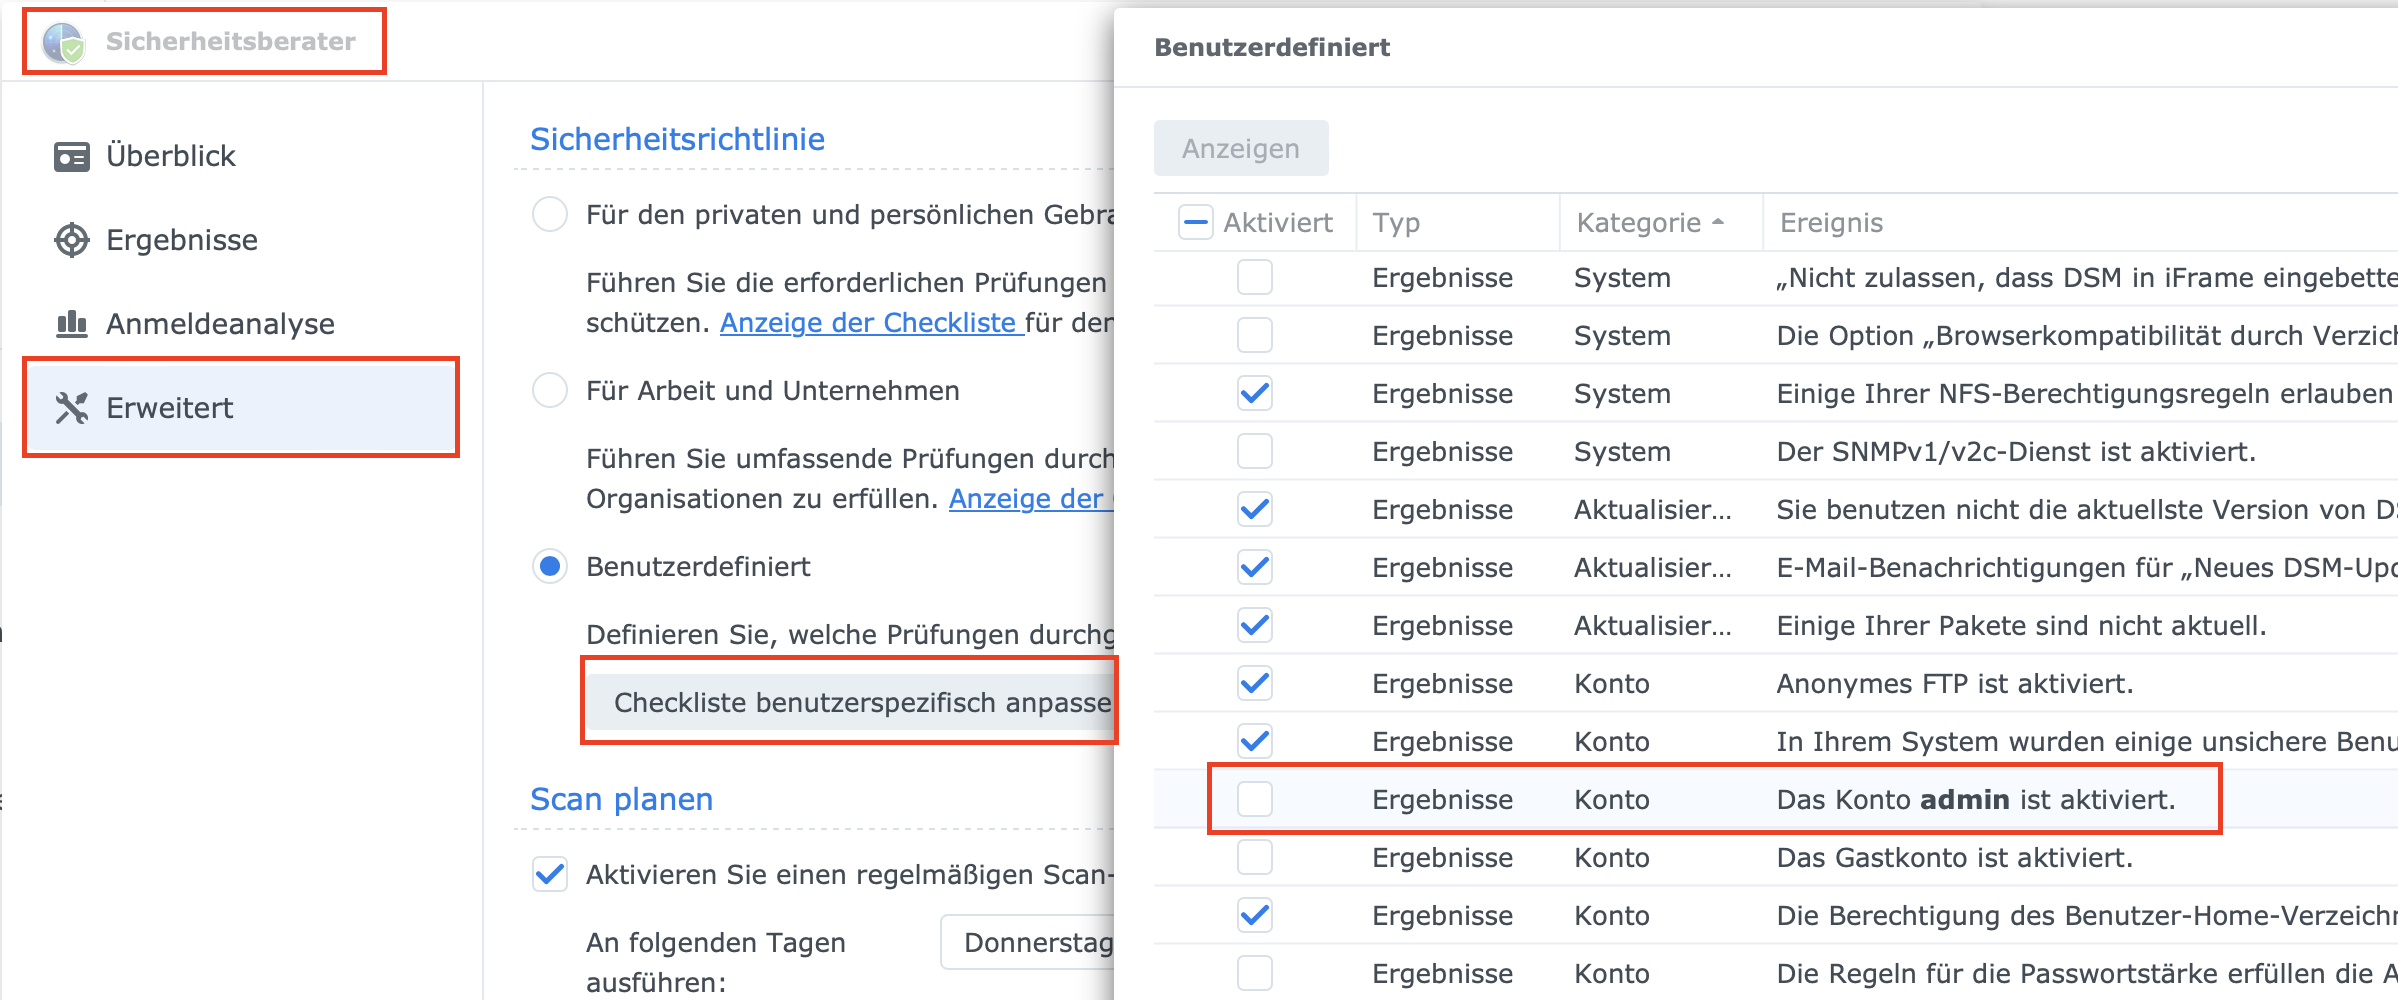Screen dimensions: 2398x1000
Task: Open the Donnerstag weekday dropdown
Action: (1030, 942)
